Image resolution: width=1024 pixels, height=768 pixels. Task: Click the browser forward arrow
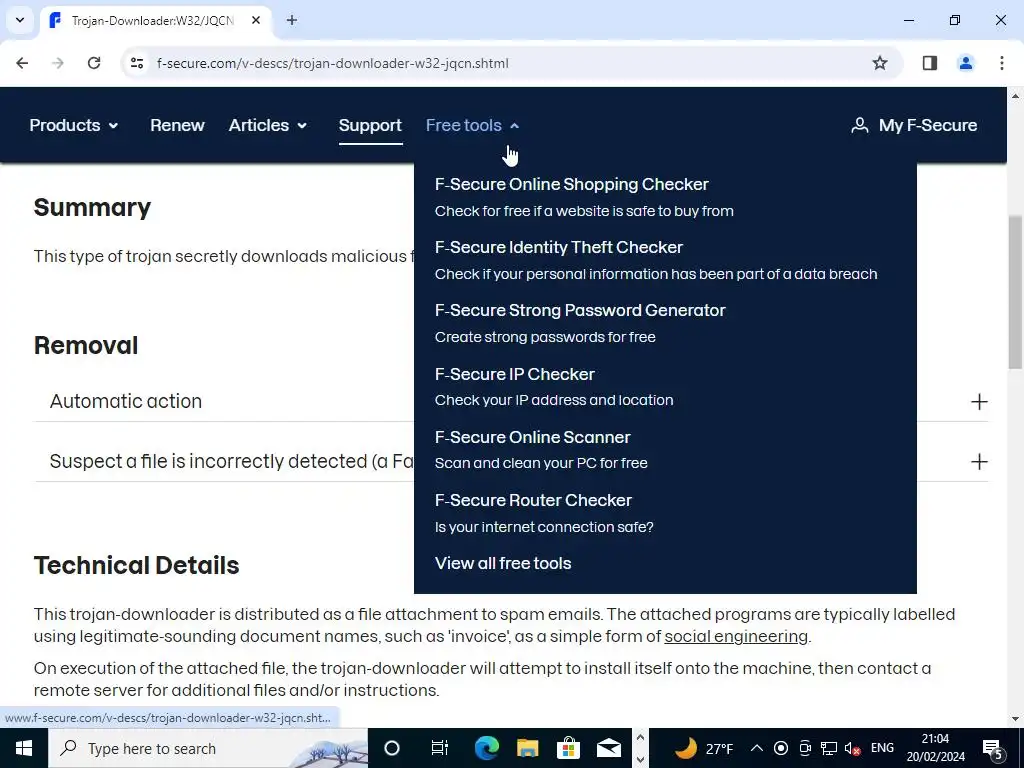click(x=58, y=63)
